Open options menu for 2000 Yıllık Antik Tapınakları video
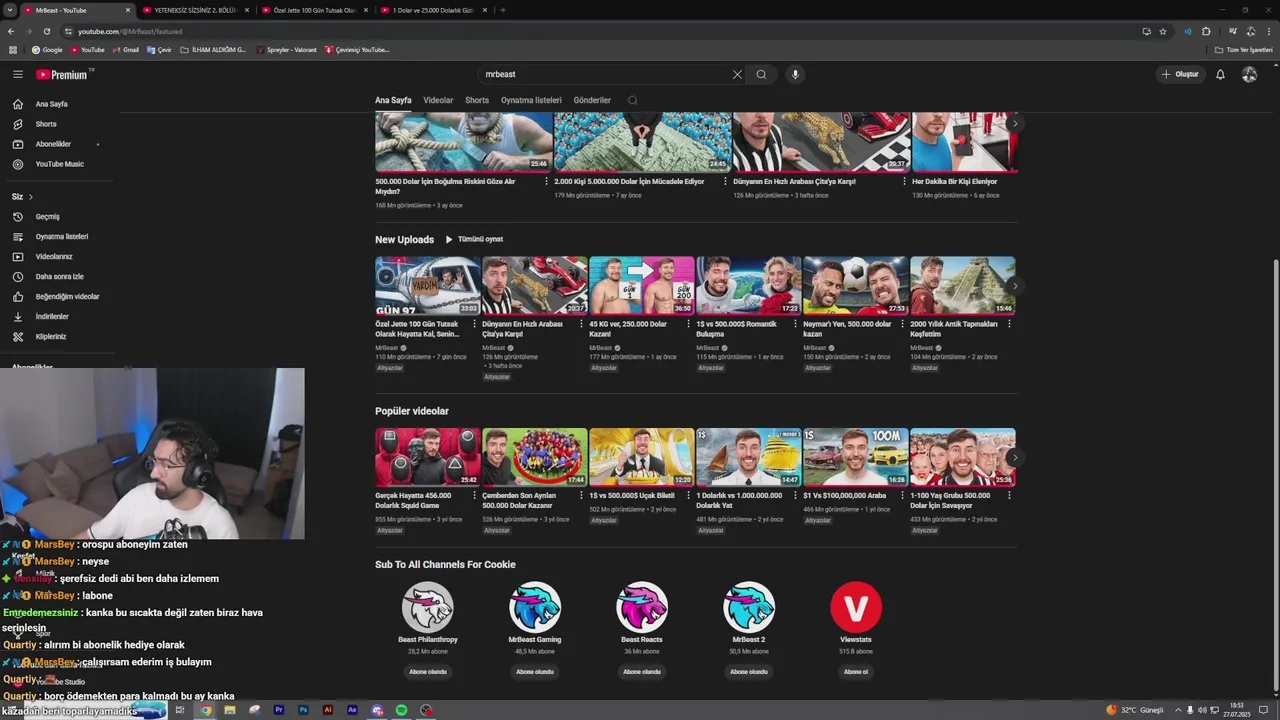 (1011, 324)
